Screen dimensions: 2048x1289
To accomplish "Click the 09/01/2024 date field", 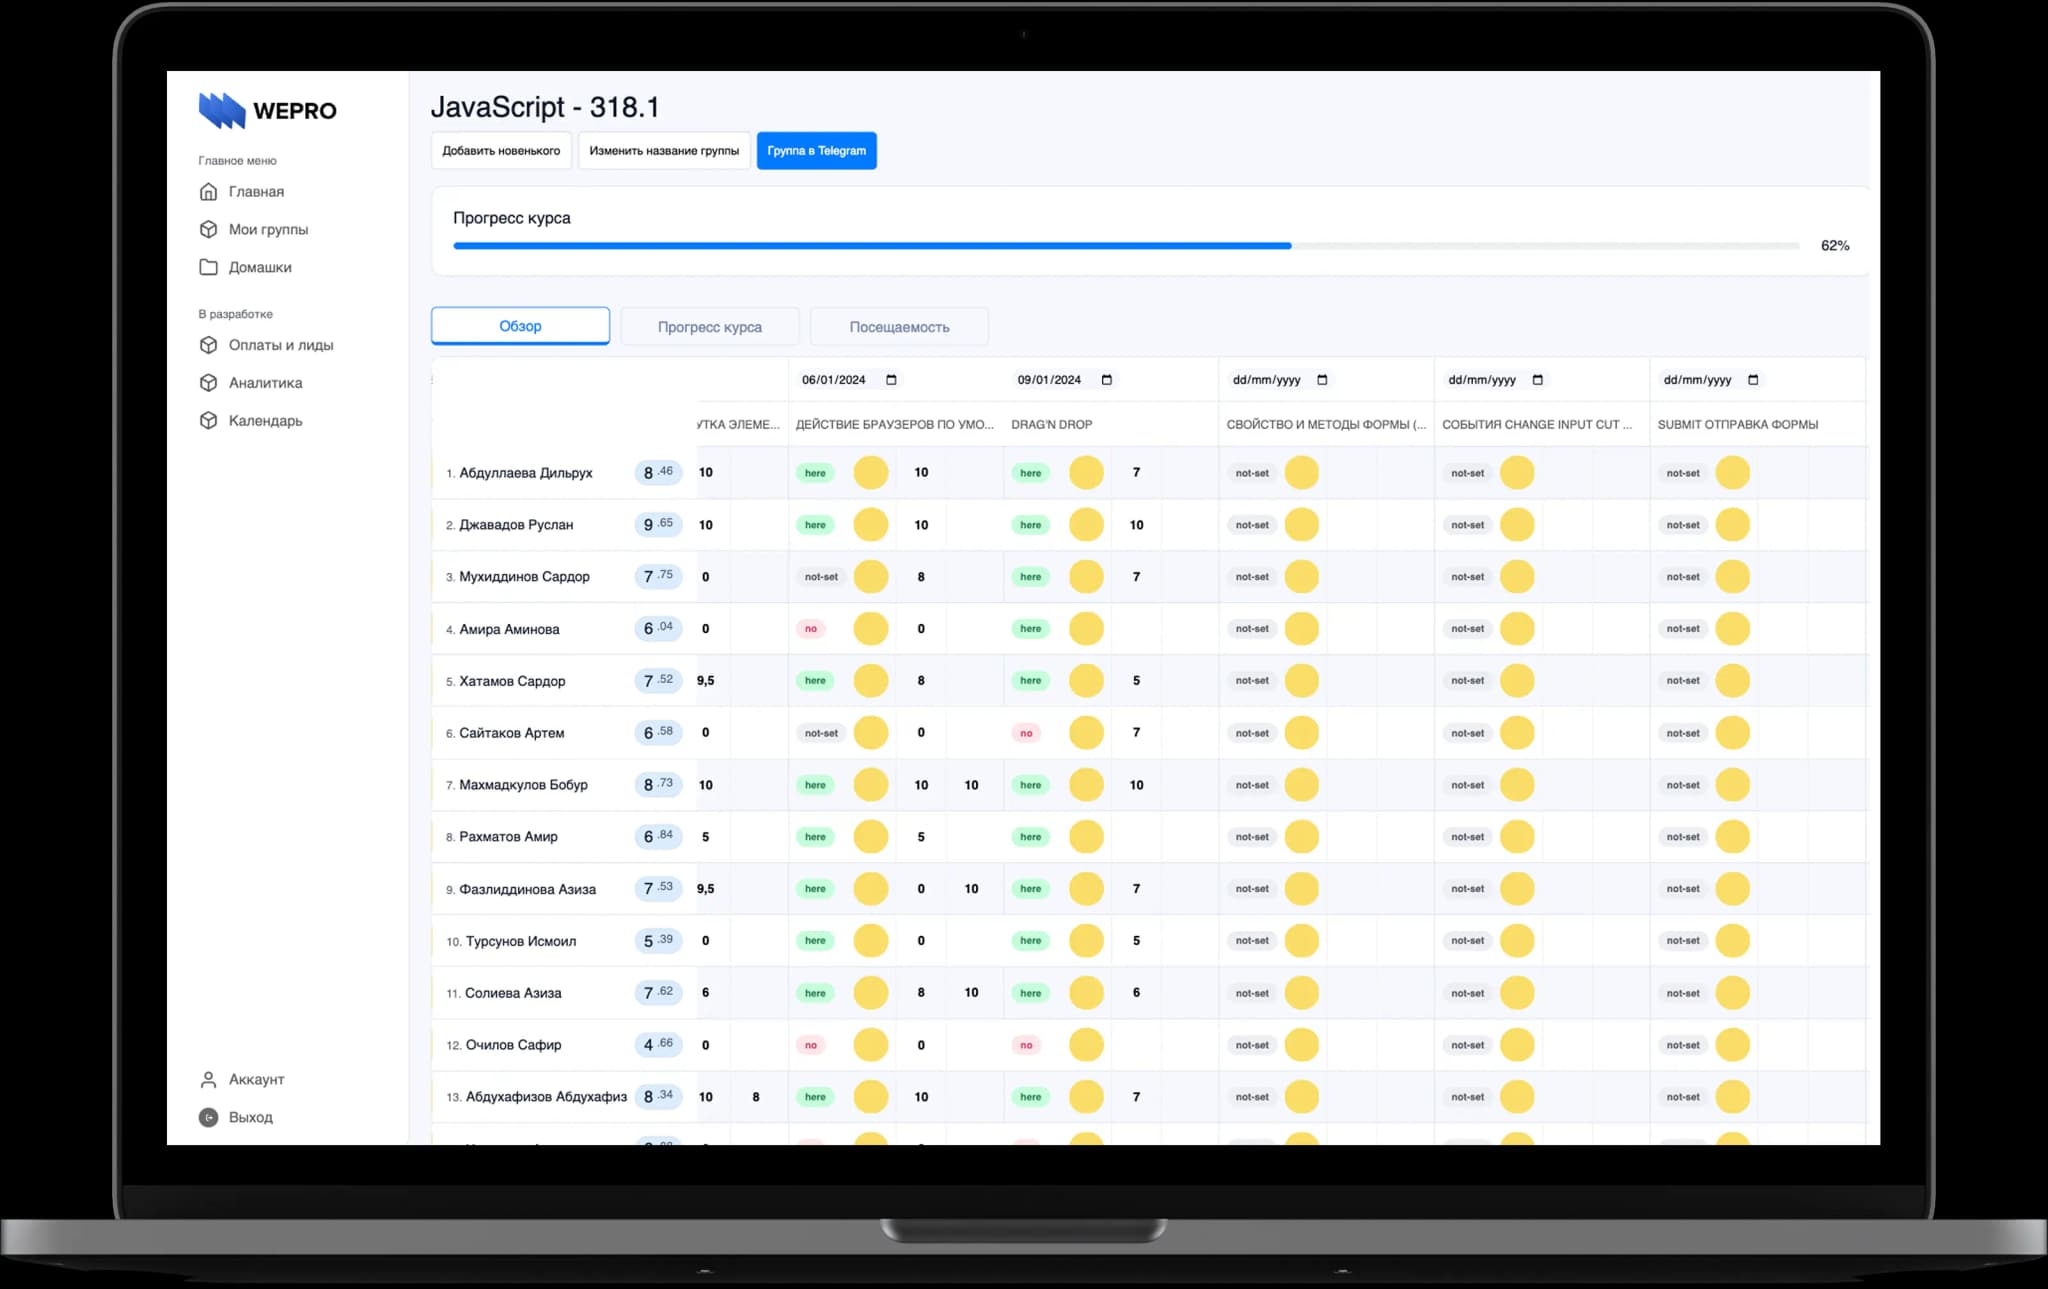I will (1064, 380).
